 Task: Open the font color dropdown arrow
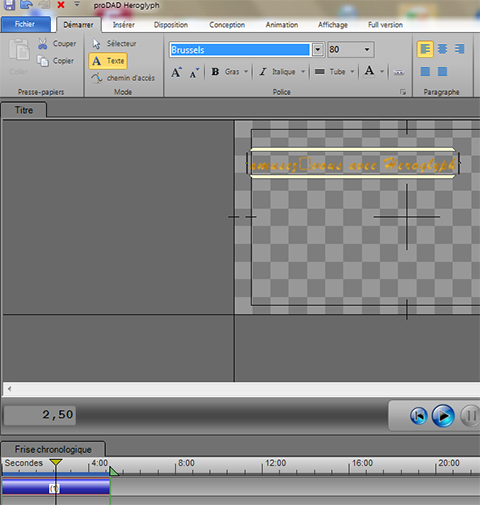(x=382, y=72)
